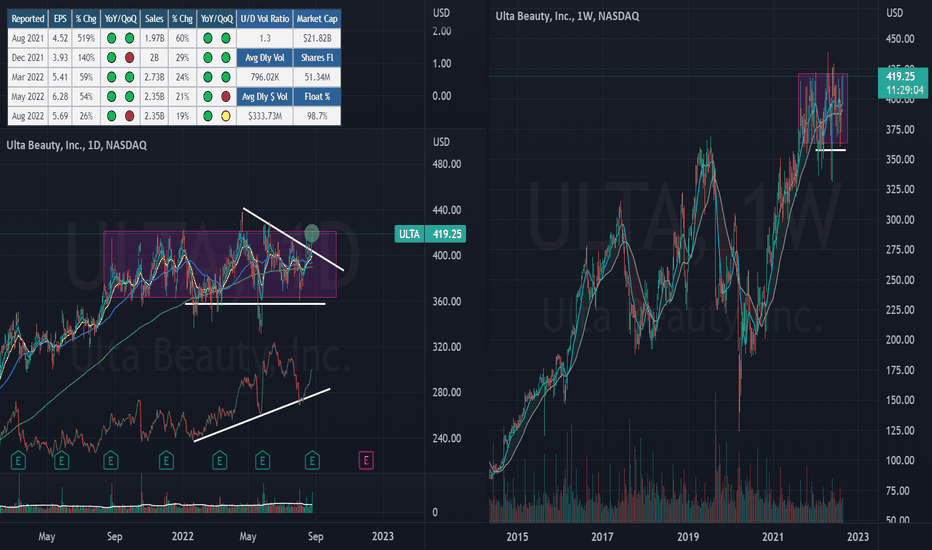Click the Ulta Beauty 1W NASDAQ chart title
Viewport: 932px width, 550px height.
568,16
